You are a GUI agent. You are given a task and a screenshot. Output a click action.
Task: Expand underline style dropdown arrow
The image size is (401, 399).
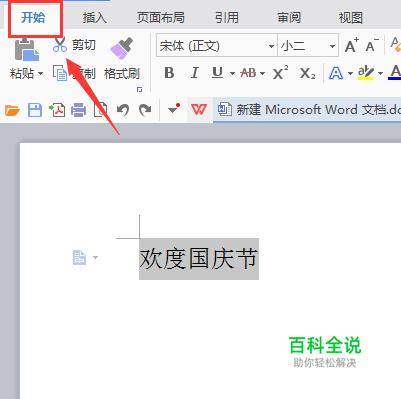click(x=232, y=73)
